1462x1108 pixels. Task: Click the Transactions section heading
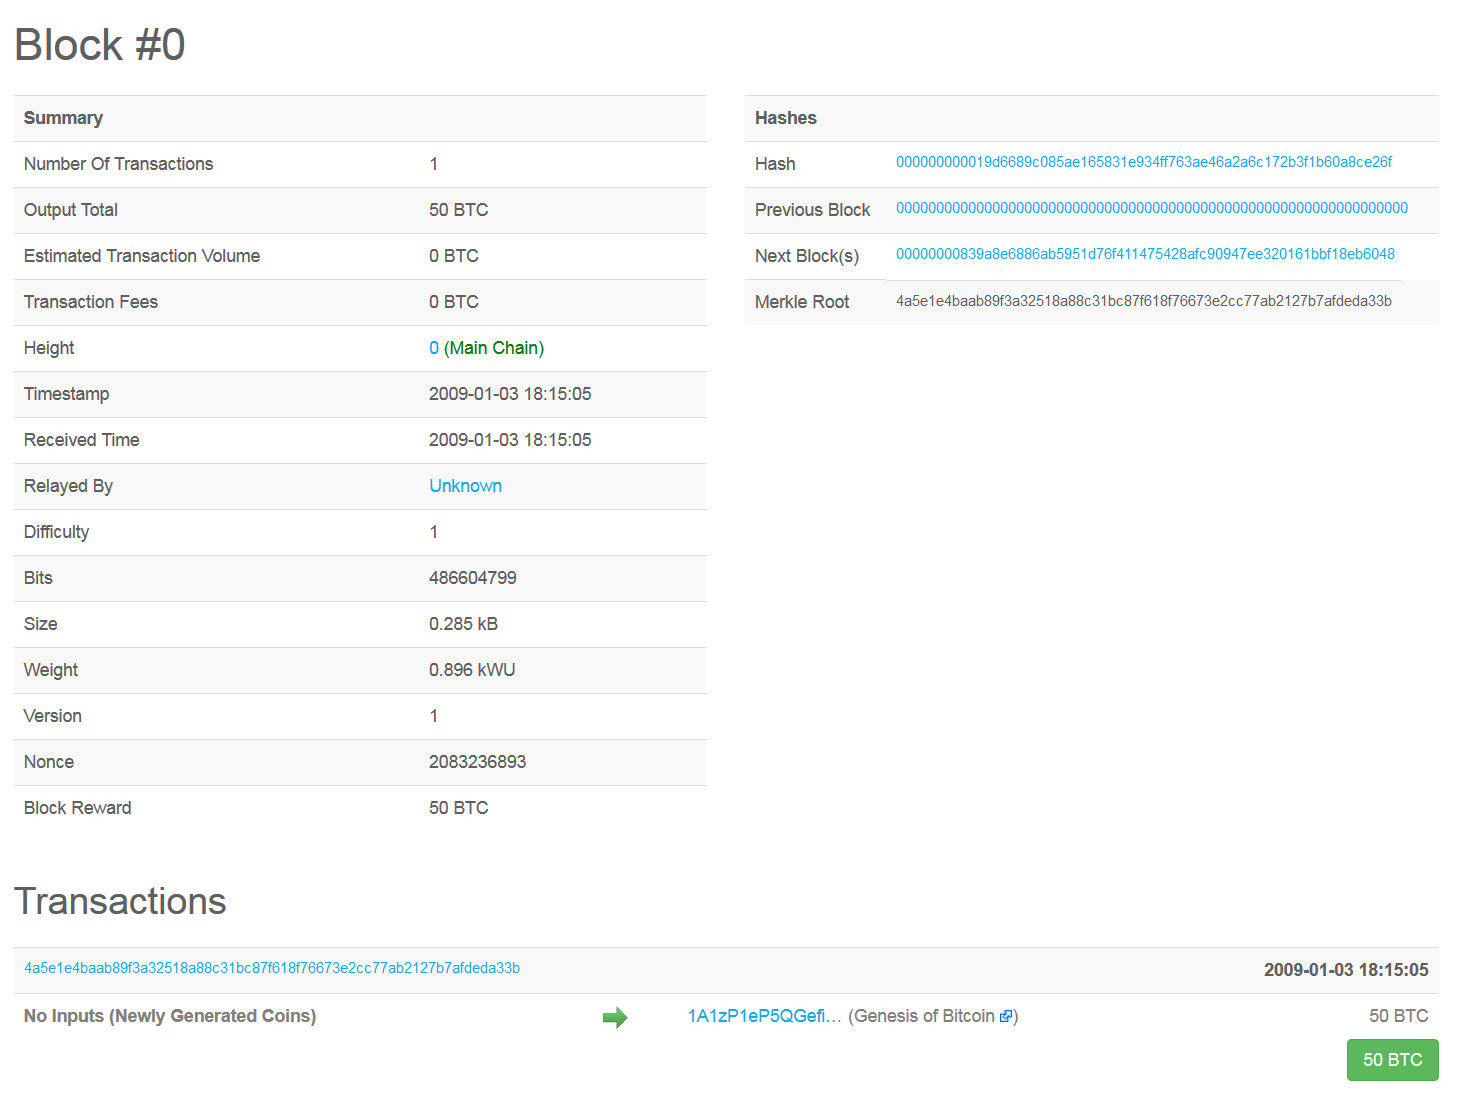point(120,901)
